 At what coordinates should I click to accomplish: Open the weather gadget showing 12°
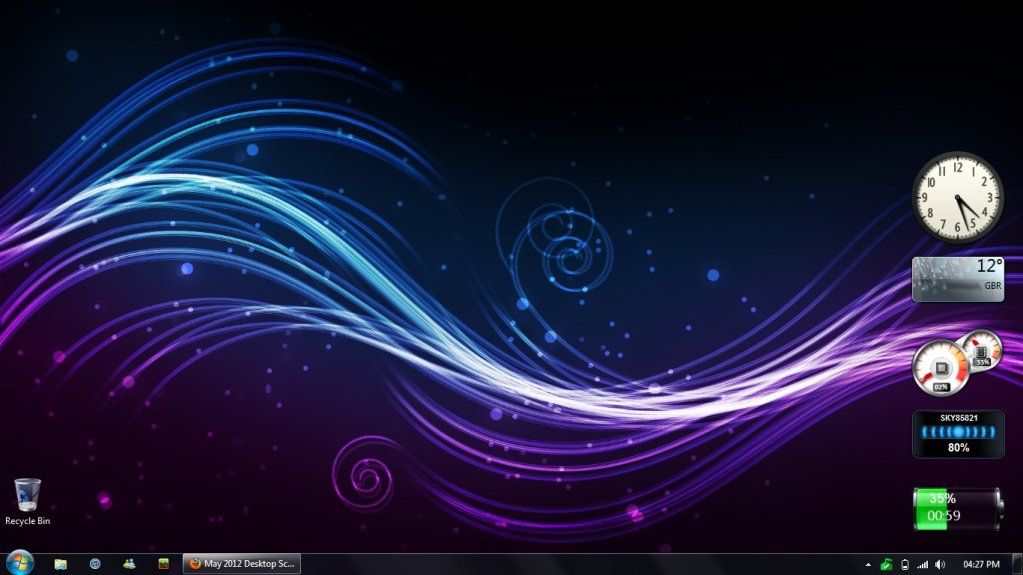tap(958, 279)
